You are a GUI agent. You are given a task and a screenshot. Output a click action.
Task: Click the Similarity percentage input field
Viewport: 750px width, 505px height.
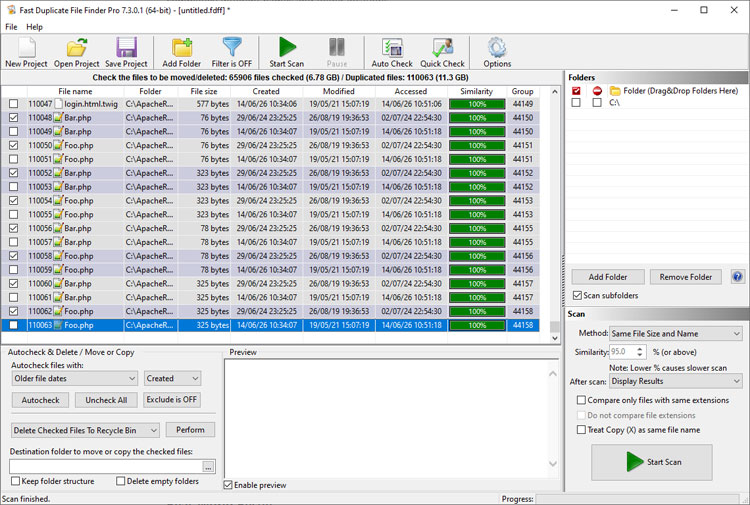click(x=622, y=352)
